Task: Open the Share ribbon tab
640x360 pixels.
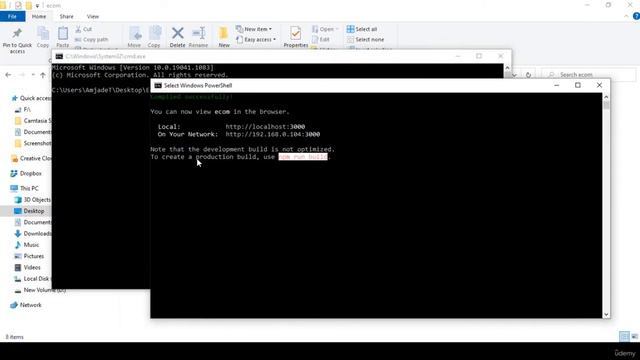Action: pyautogui.click(x=66, y=16)
